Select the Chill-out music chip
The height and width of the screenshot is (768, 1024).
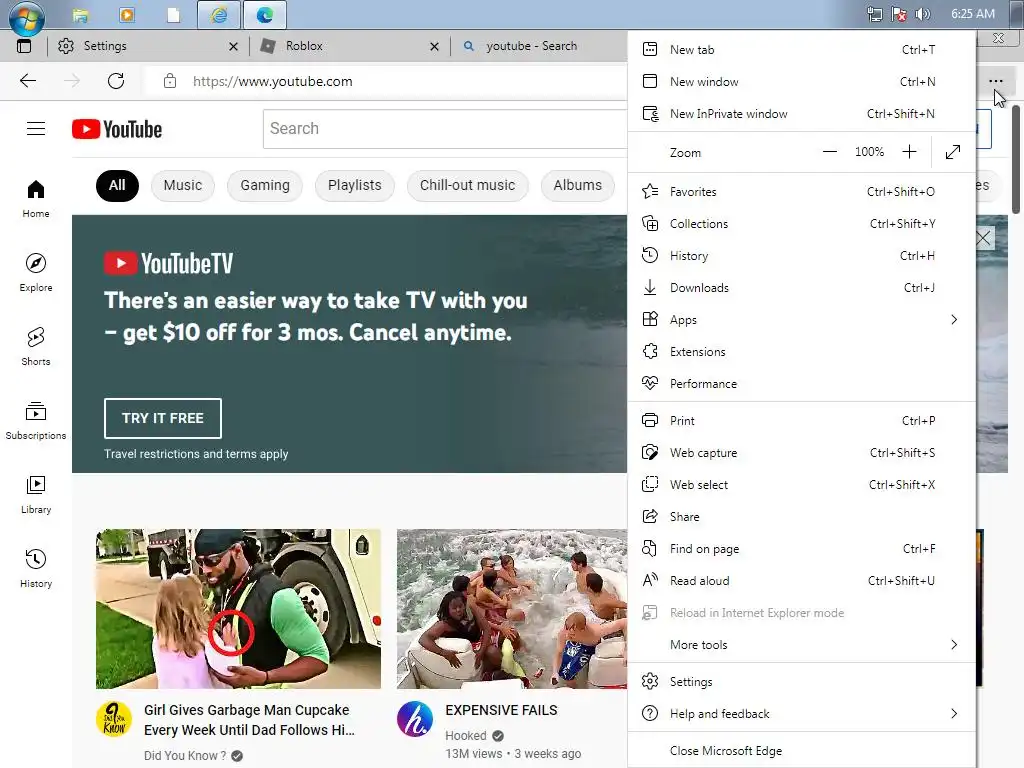click(468, 185)
